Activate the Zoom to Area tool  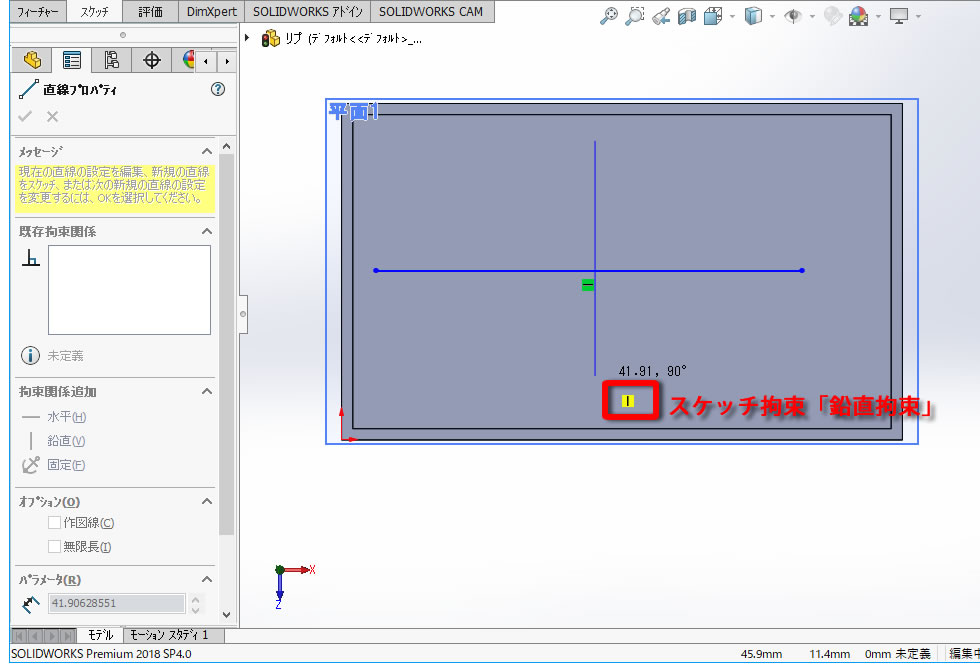point(634,16)
